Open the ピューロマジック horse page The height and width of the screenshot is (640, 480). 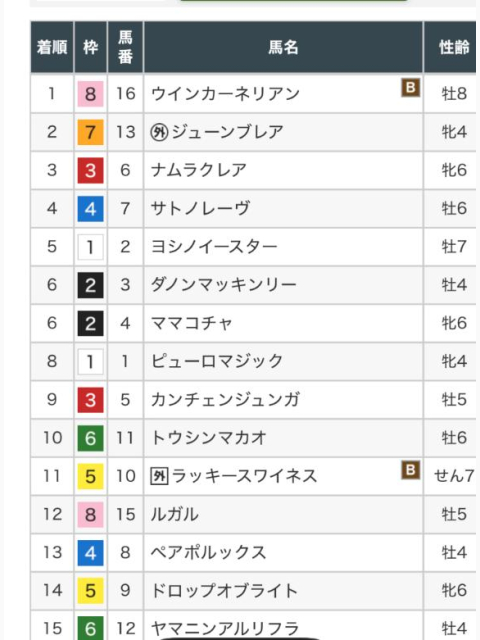point(217,361)
